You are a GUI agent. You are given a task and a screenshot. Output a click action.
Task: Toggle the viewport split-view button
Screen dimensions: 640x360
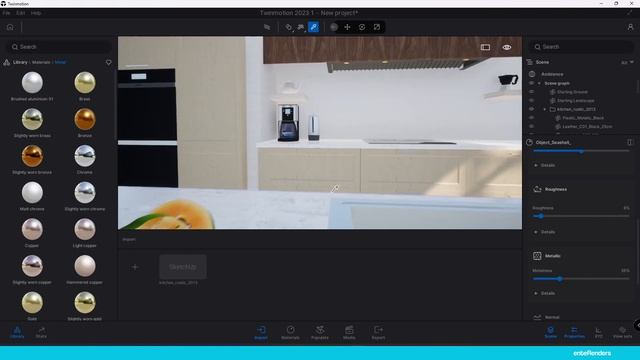[485, 47]
